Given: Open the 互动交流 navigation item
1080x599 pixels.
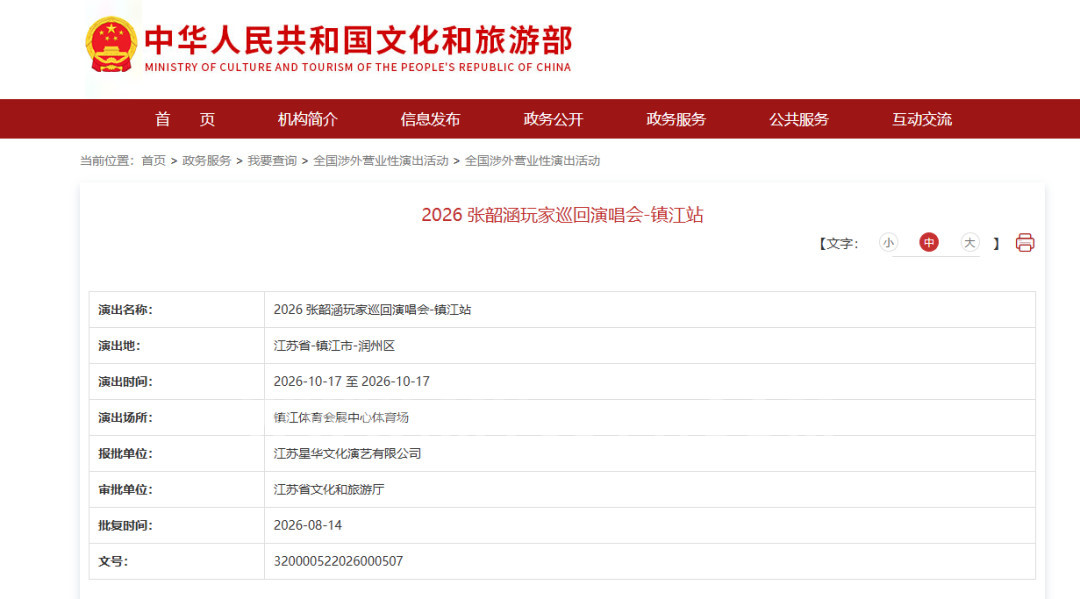Looking at the screenshot, I should tap(922, 119).
